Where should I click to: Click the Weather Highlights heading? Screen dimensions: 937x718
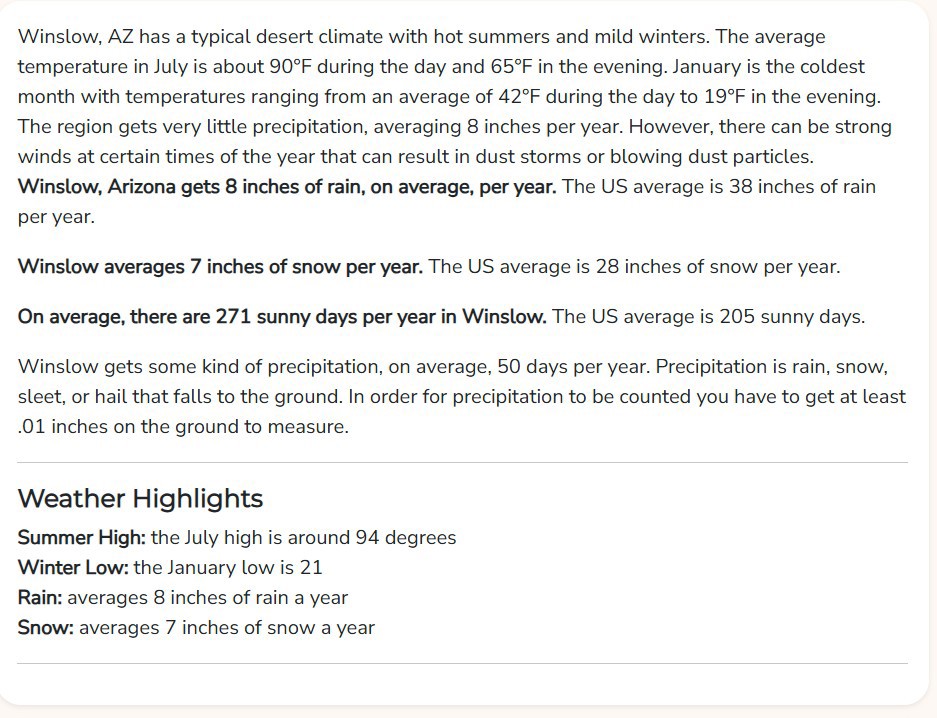[140, 499]
